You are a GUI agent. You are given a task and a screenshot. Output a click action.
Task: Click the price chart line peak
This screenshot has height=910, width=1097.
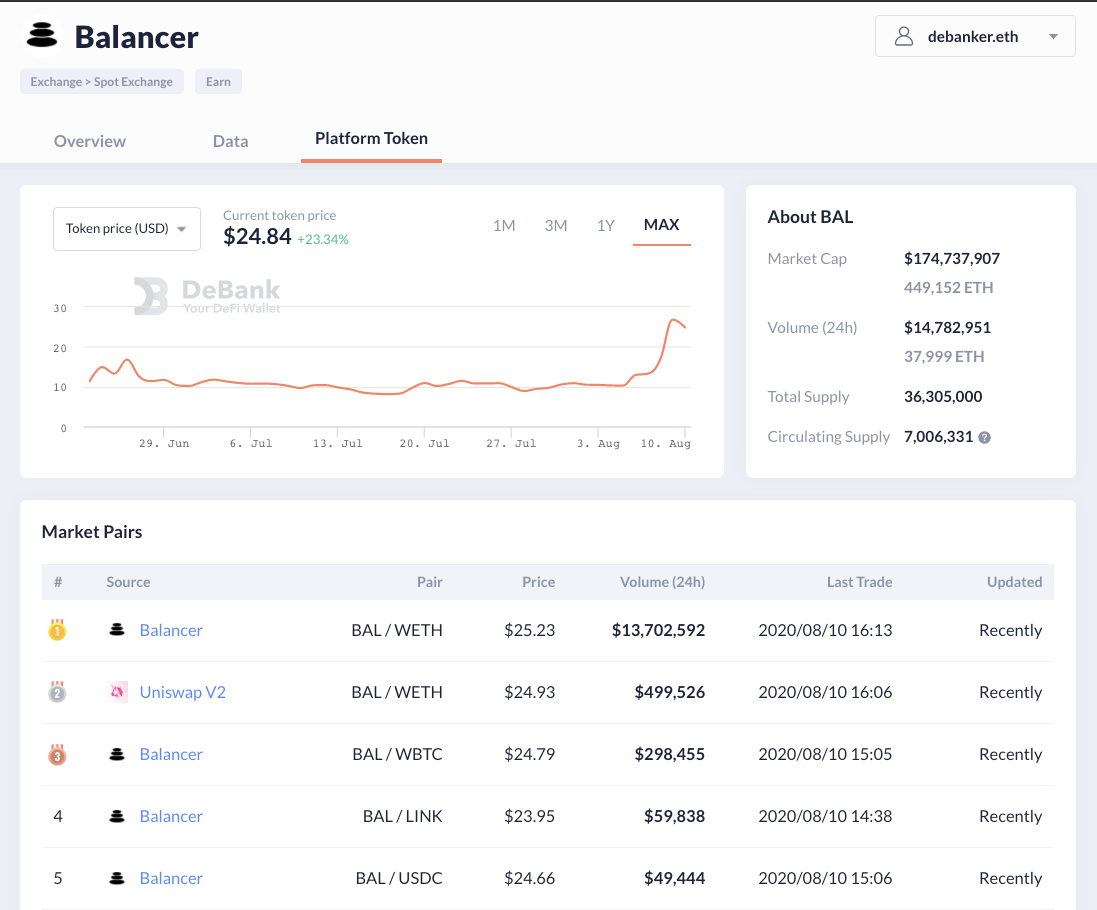tap(673, 320)
